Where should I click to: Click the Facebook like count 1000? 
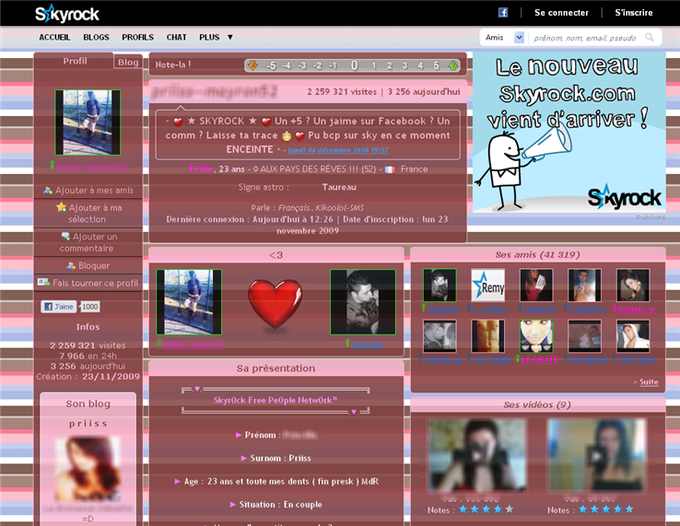click(90, 307)
